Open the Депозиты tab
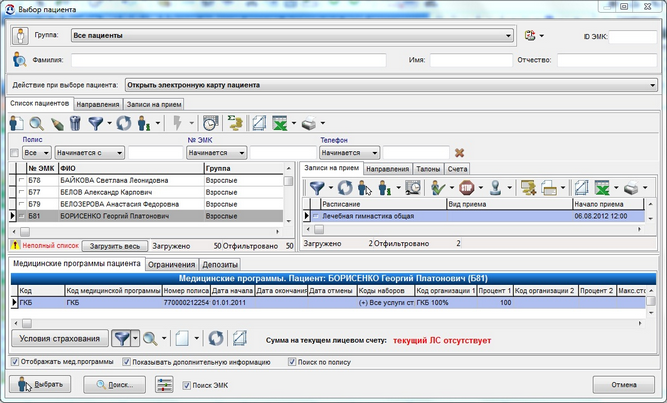The image size is (667, 403). (x=219, y=265)
